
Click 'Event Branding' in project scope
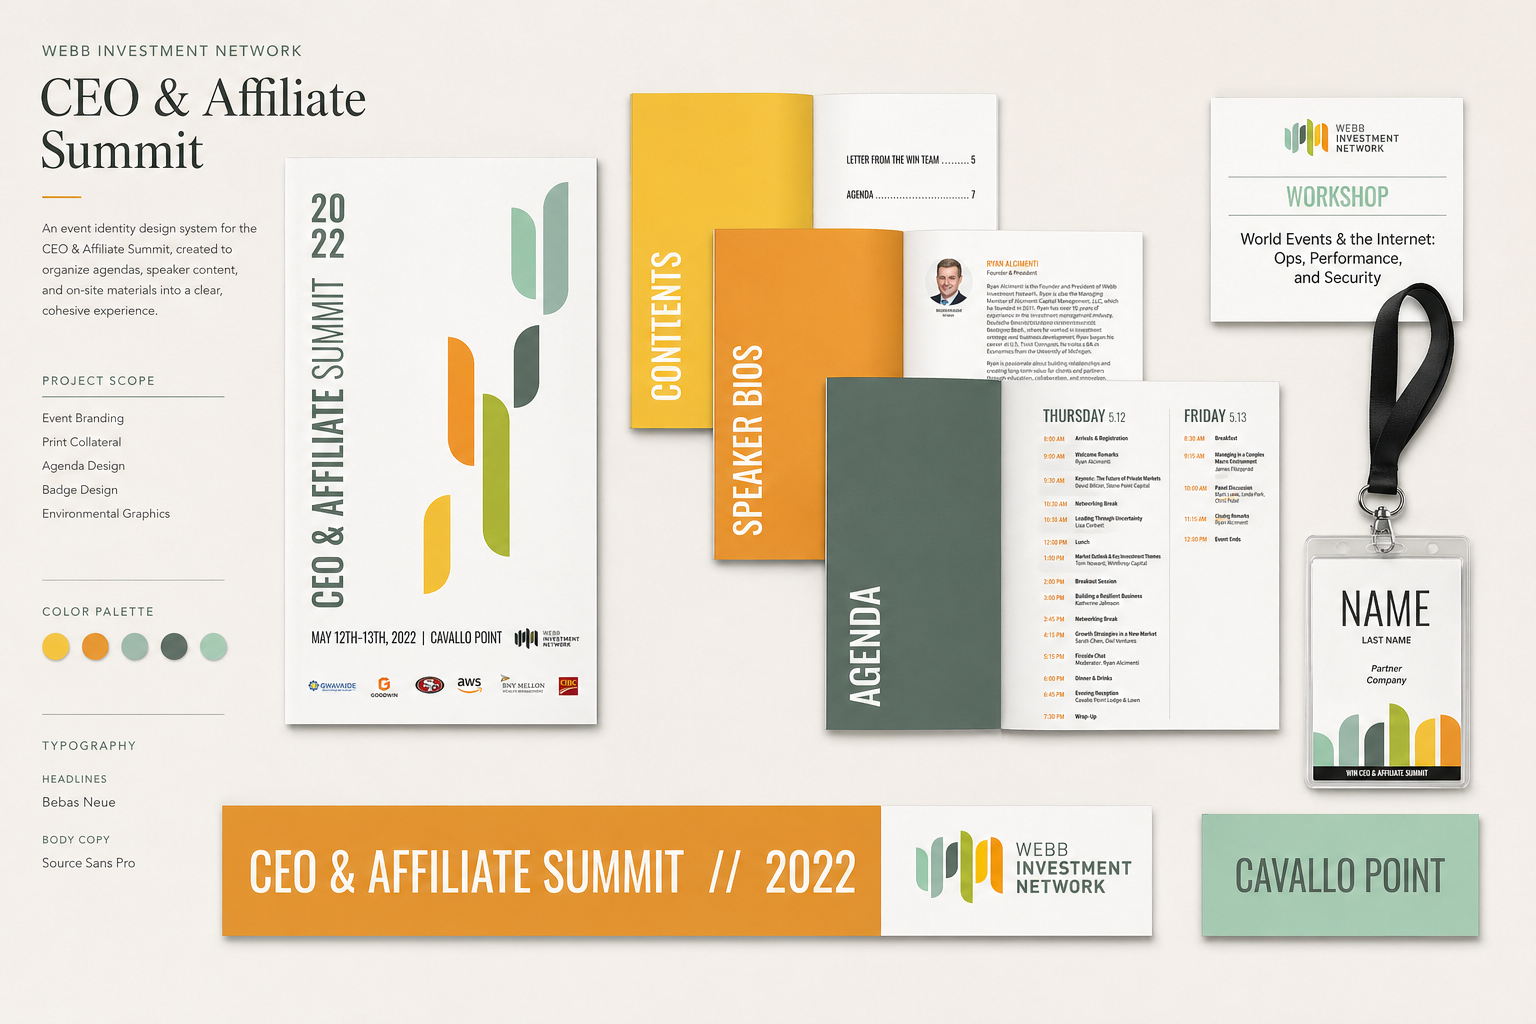pyautogui.click(x=83, y=418)
